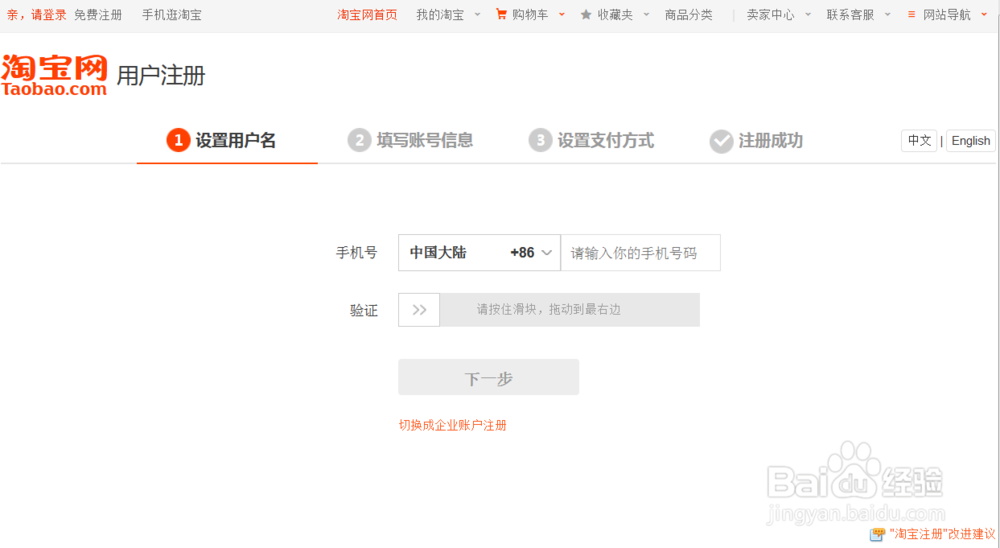
Task: Focus the phone number input field
Action: [640, 253]
